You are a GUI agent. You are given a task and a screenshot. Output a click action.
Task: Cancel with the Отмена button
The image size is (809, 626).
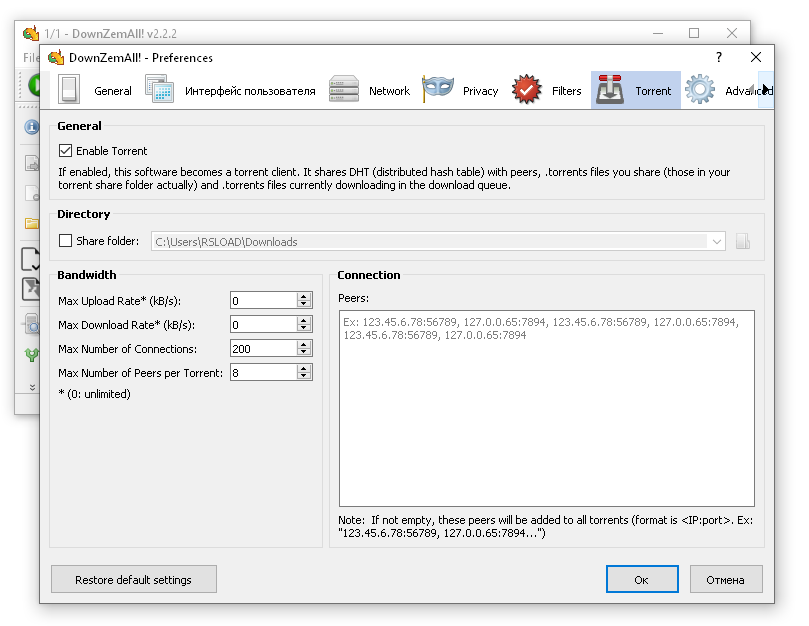(725, 580)
